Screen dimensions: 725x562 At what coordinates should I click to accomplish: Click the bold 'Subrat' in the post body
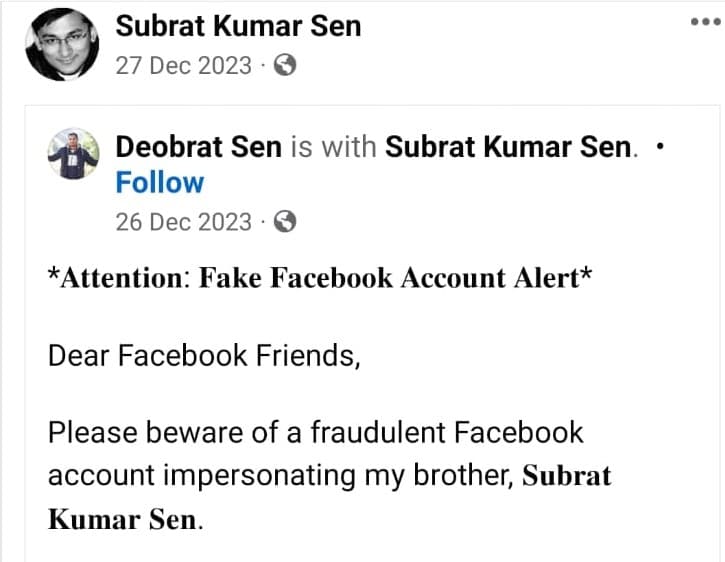[567, 475]
